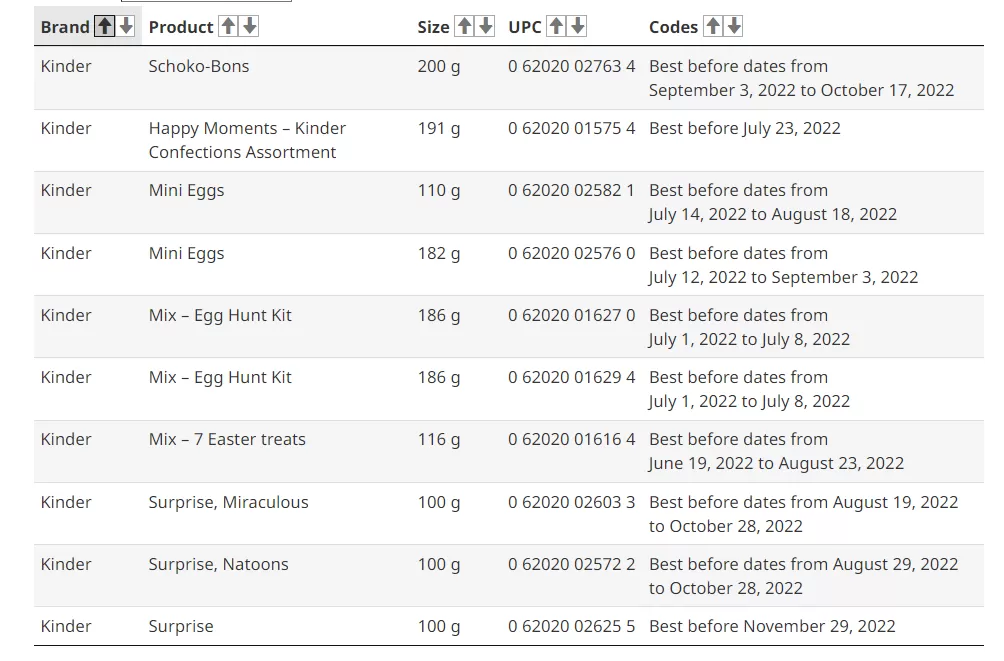
Task: Sort Product column ascending arrow
Action: pos(229,26)
